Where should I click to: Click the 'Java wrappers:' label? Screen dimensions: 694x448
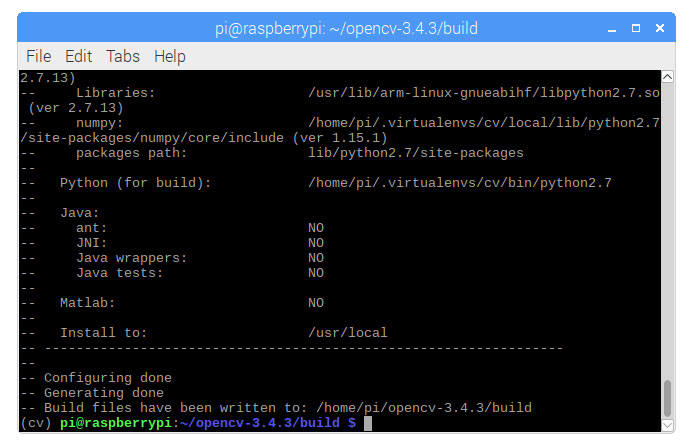(x=131, y=258)
